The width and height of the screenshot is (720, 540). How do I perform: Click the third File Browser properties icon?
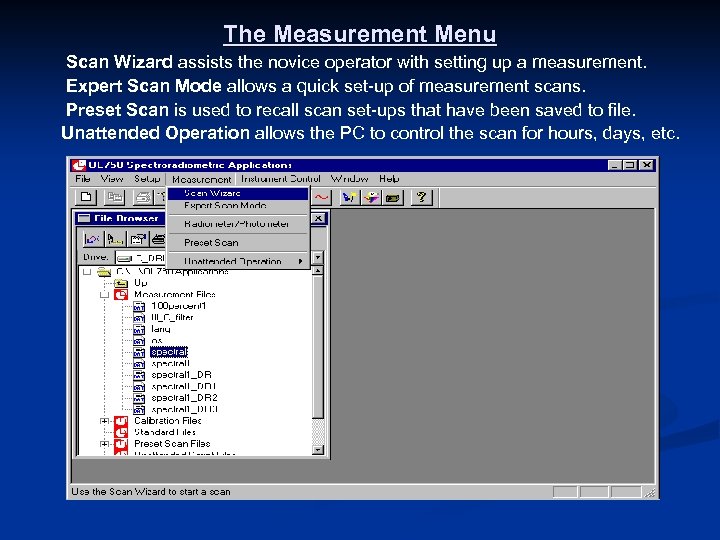138,239
